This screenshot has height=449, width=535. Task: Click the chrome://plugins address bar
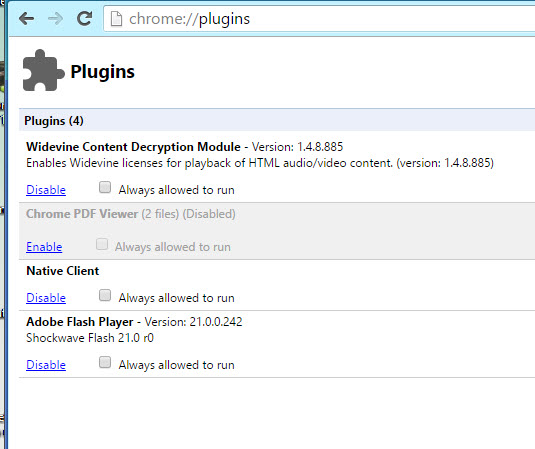(x=319, y=19)
